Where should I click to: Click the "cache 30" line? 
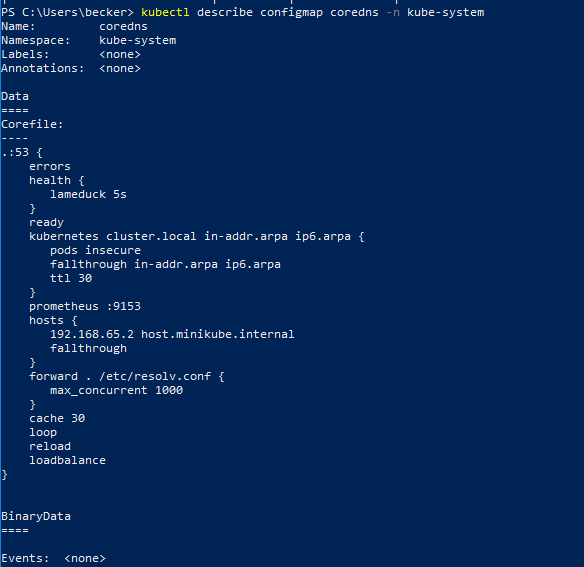click(x=57, y=418)
